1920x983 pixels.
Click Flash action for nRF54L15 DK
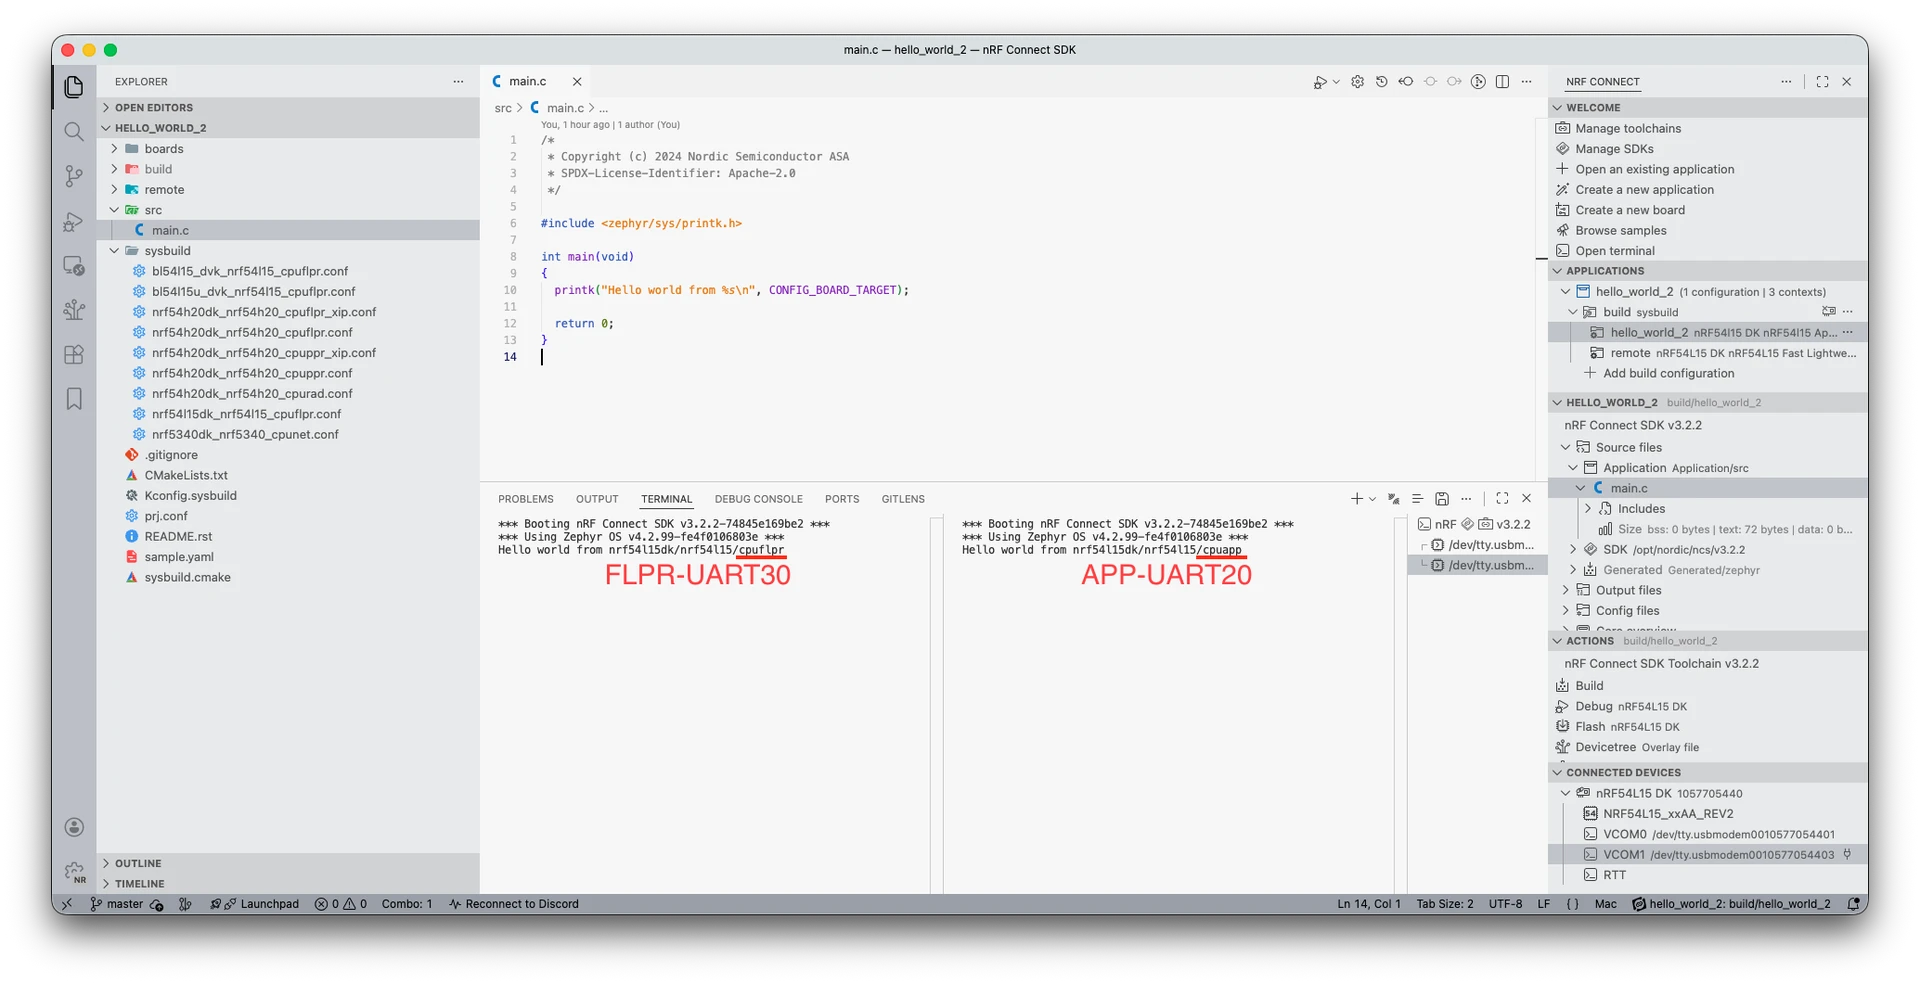1589,727
